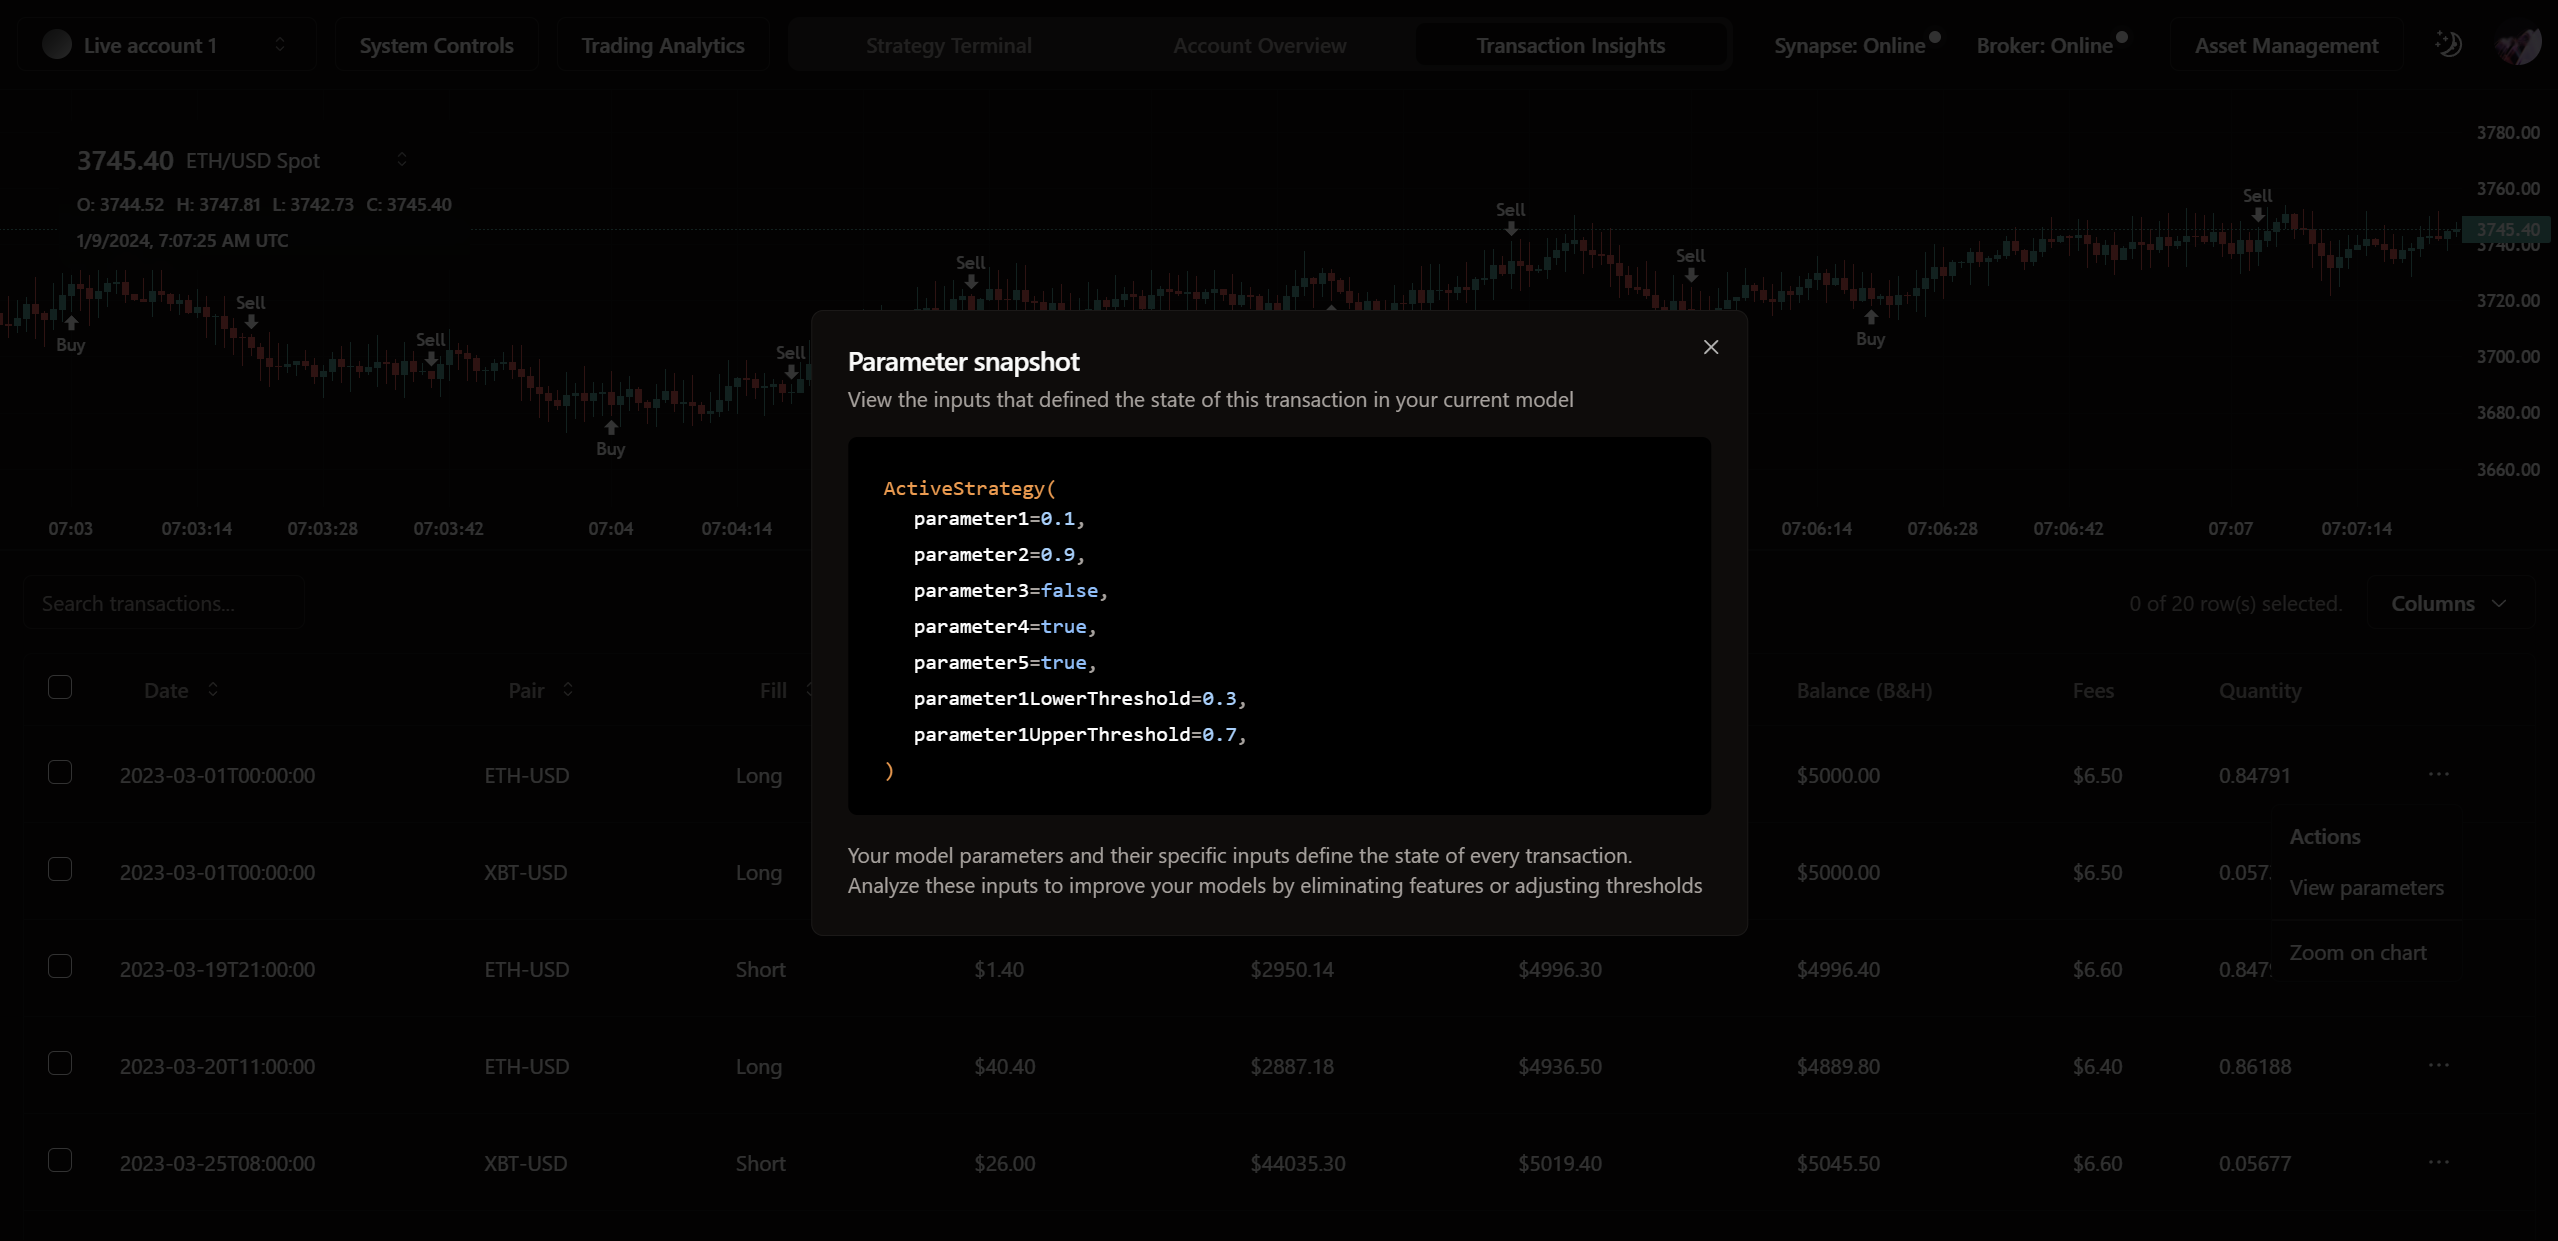Switch to Account Overview tab

[x=1259, y=45]
